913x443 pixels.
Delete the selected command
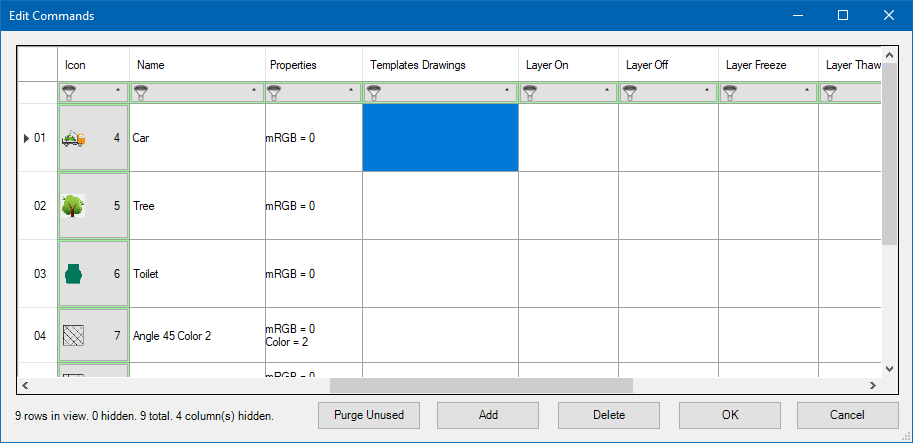[609, 415]
